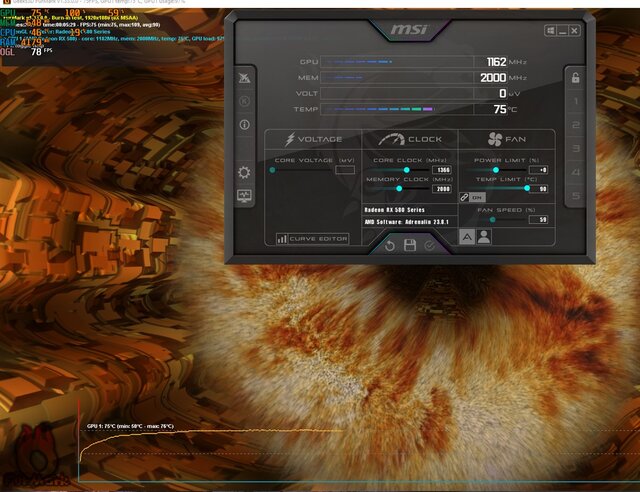Screen dimensions: 640x492
Task: Click the core clock slider handle
Action: coord(405,170)
